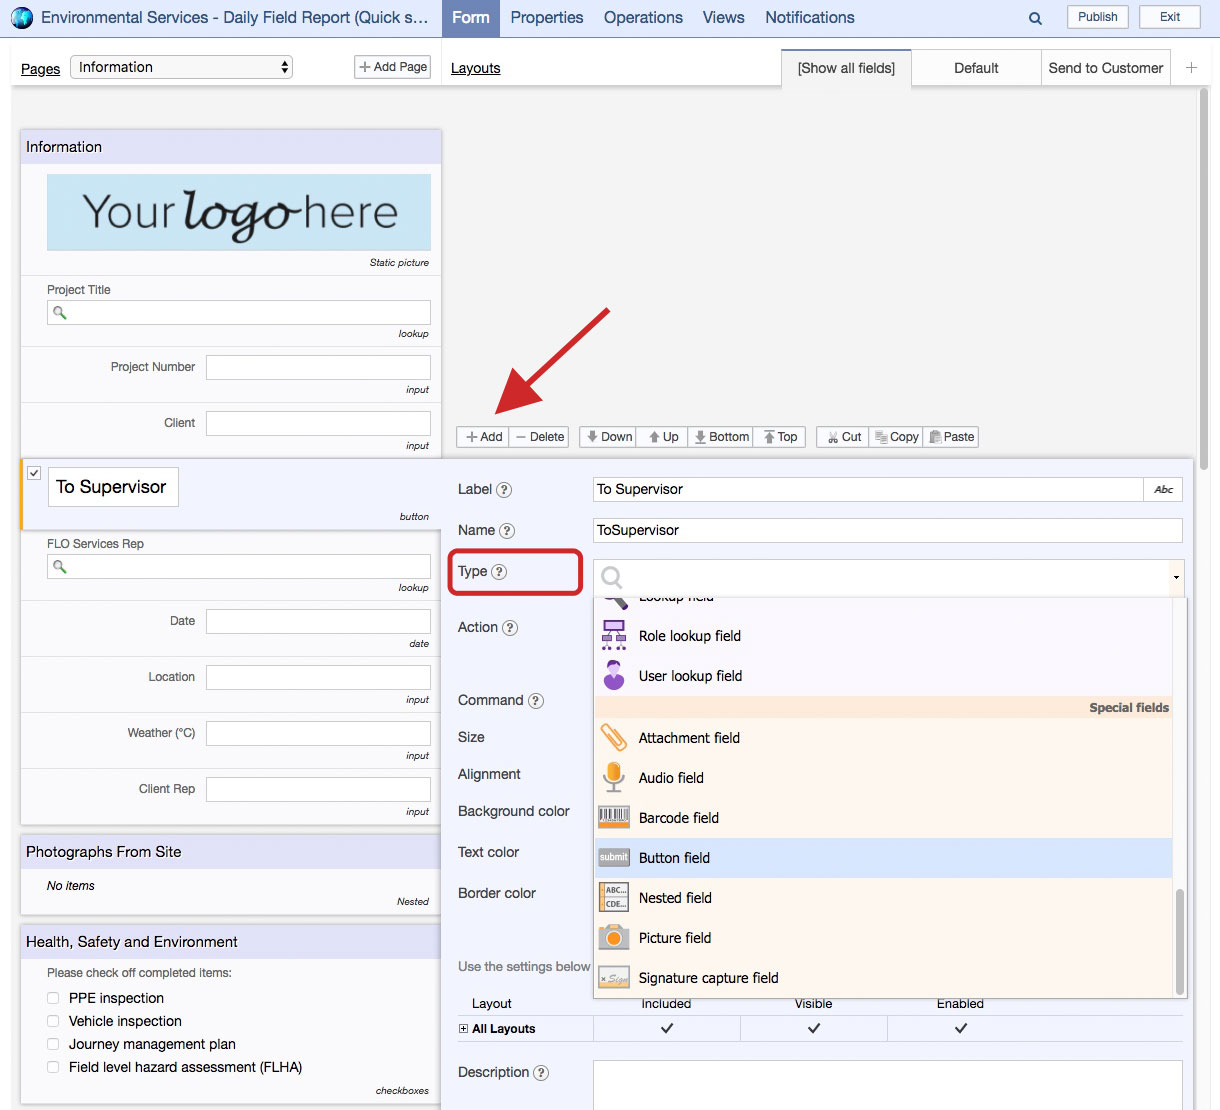Select the Attachment field paperclip icon
This screenshot has width=1220, height=1110.
click(613, 738)
